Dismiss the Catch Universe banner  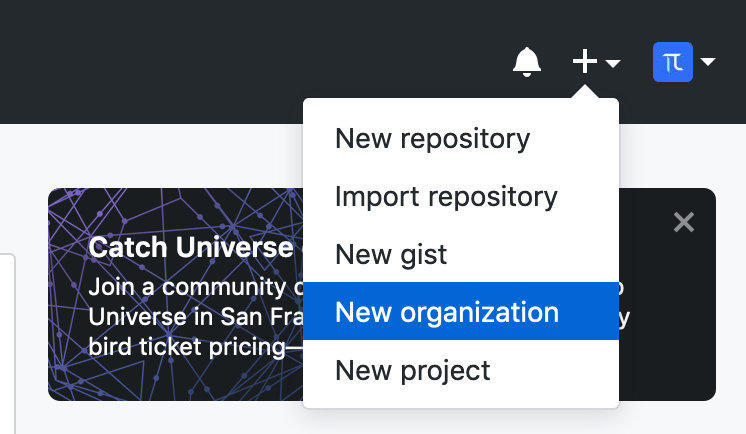(x=684, y=222)
